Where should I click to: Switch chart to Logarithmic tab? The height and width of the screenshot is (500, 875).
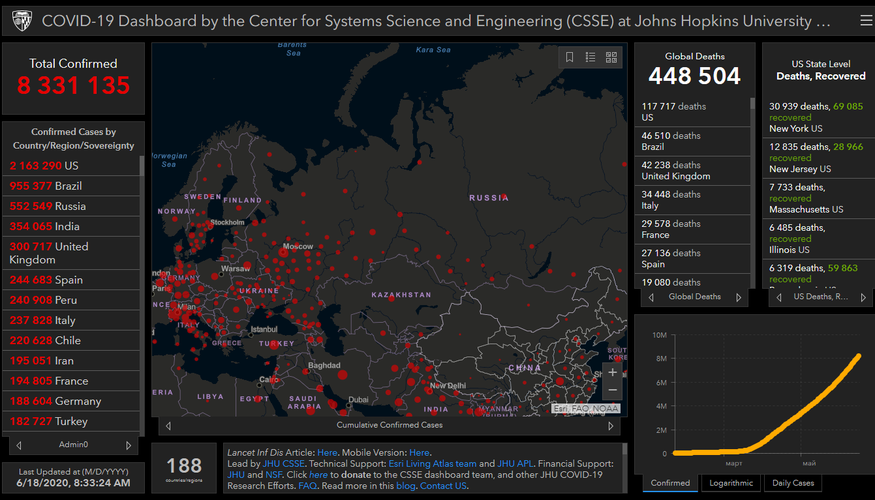click(730, 483)
